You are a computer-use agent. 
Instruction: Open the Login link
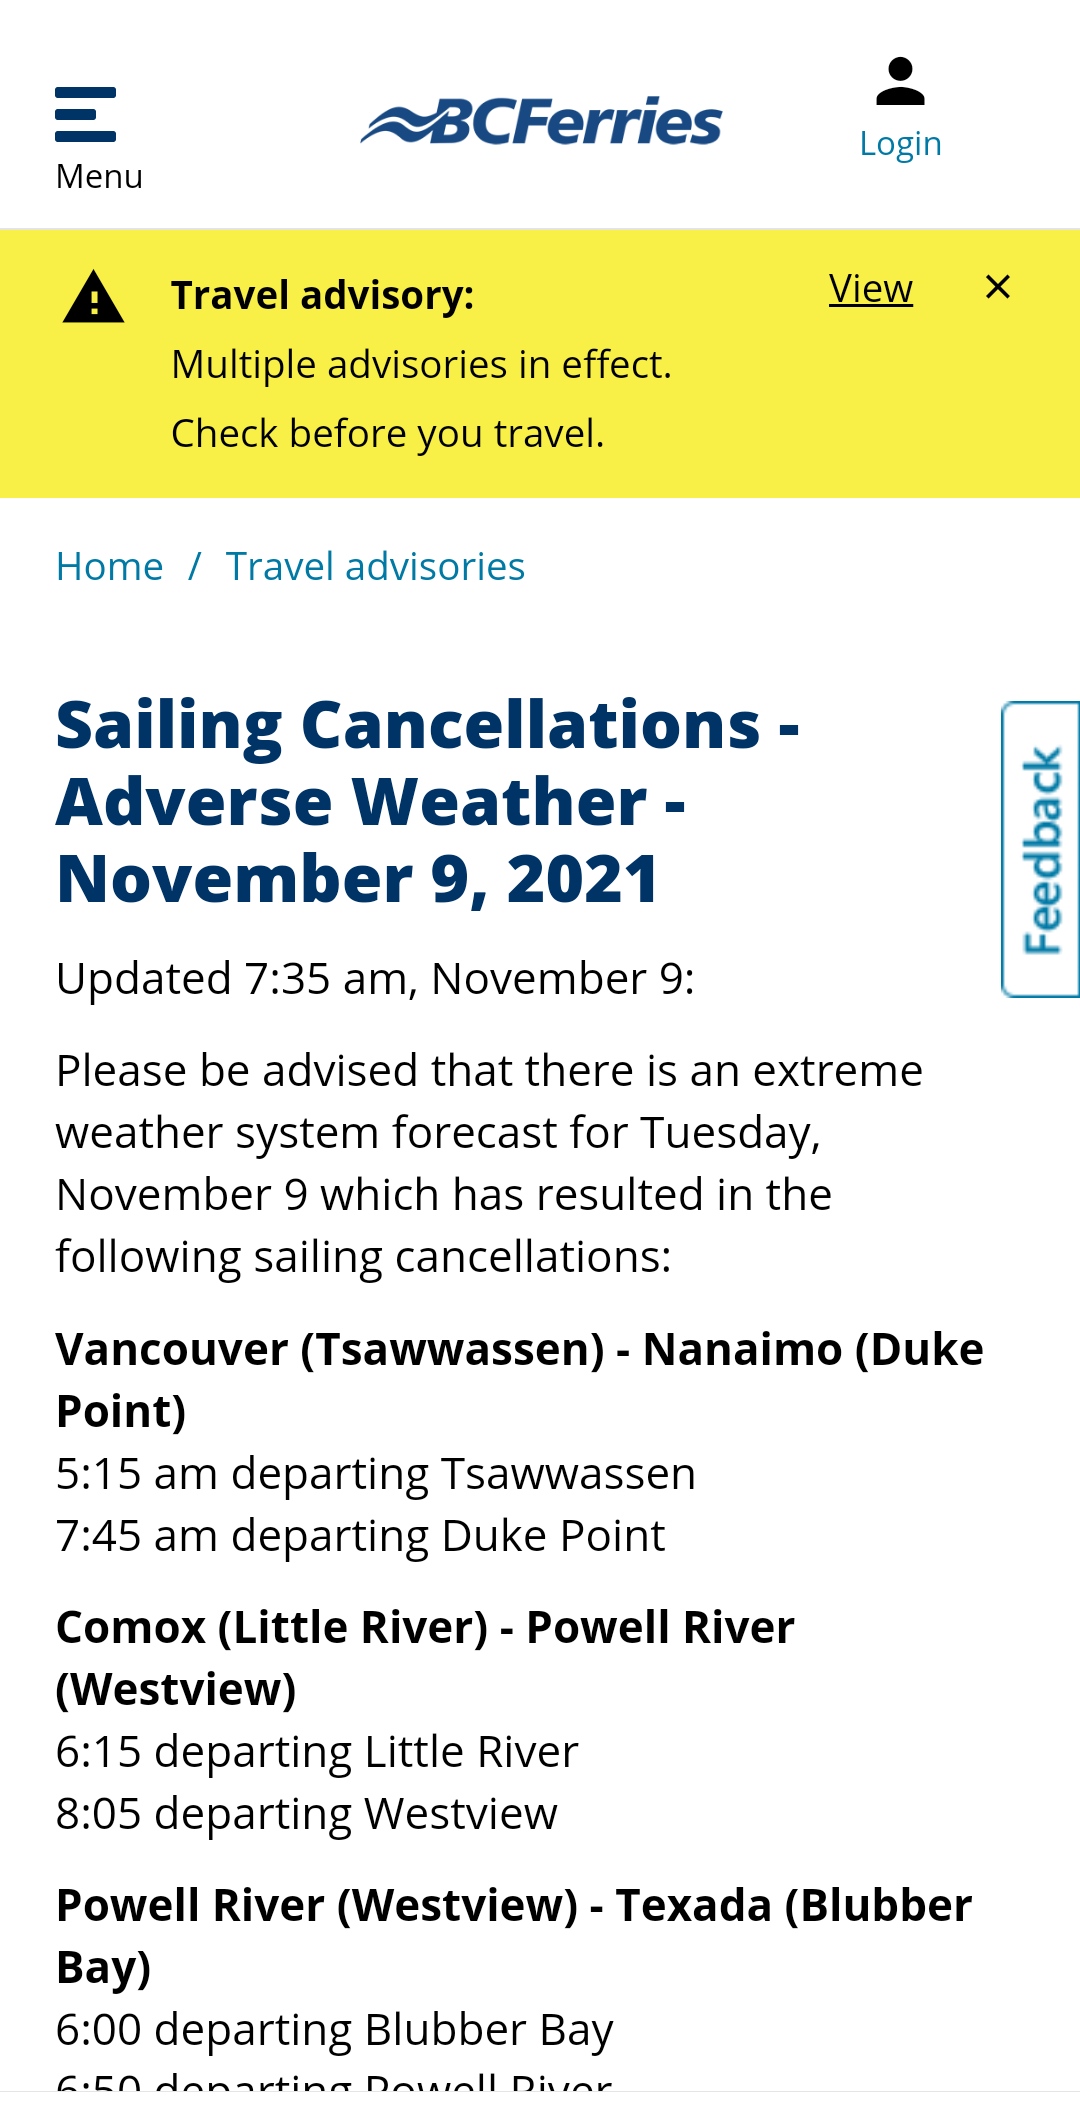point(900,144)
